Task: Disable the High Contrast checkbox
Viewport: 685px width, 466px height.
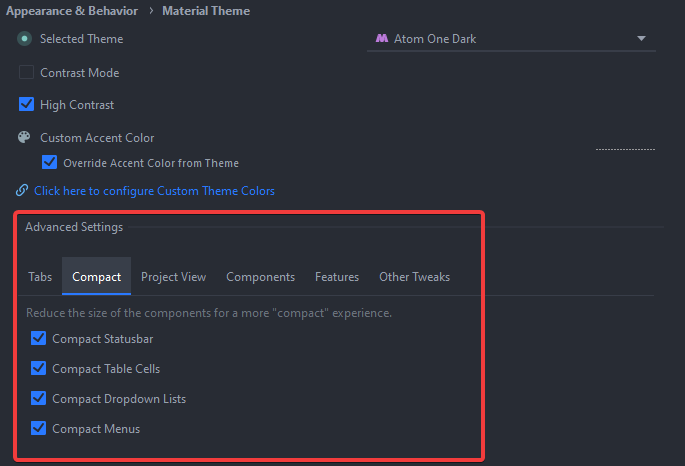Action: pyautogui.click(x=26, y=105)
